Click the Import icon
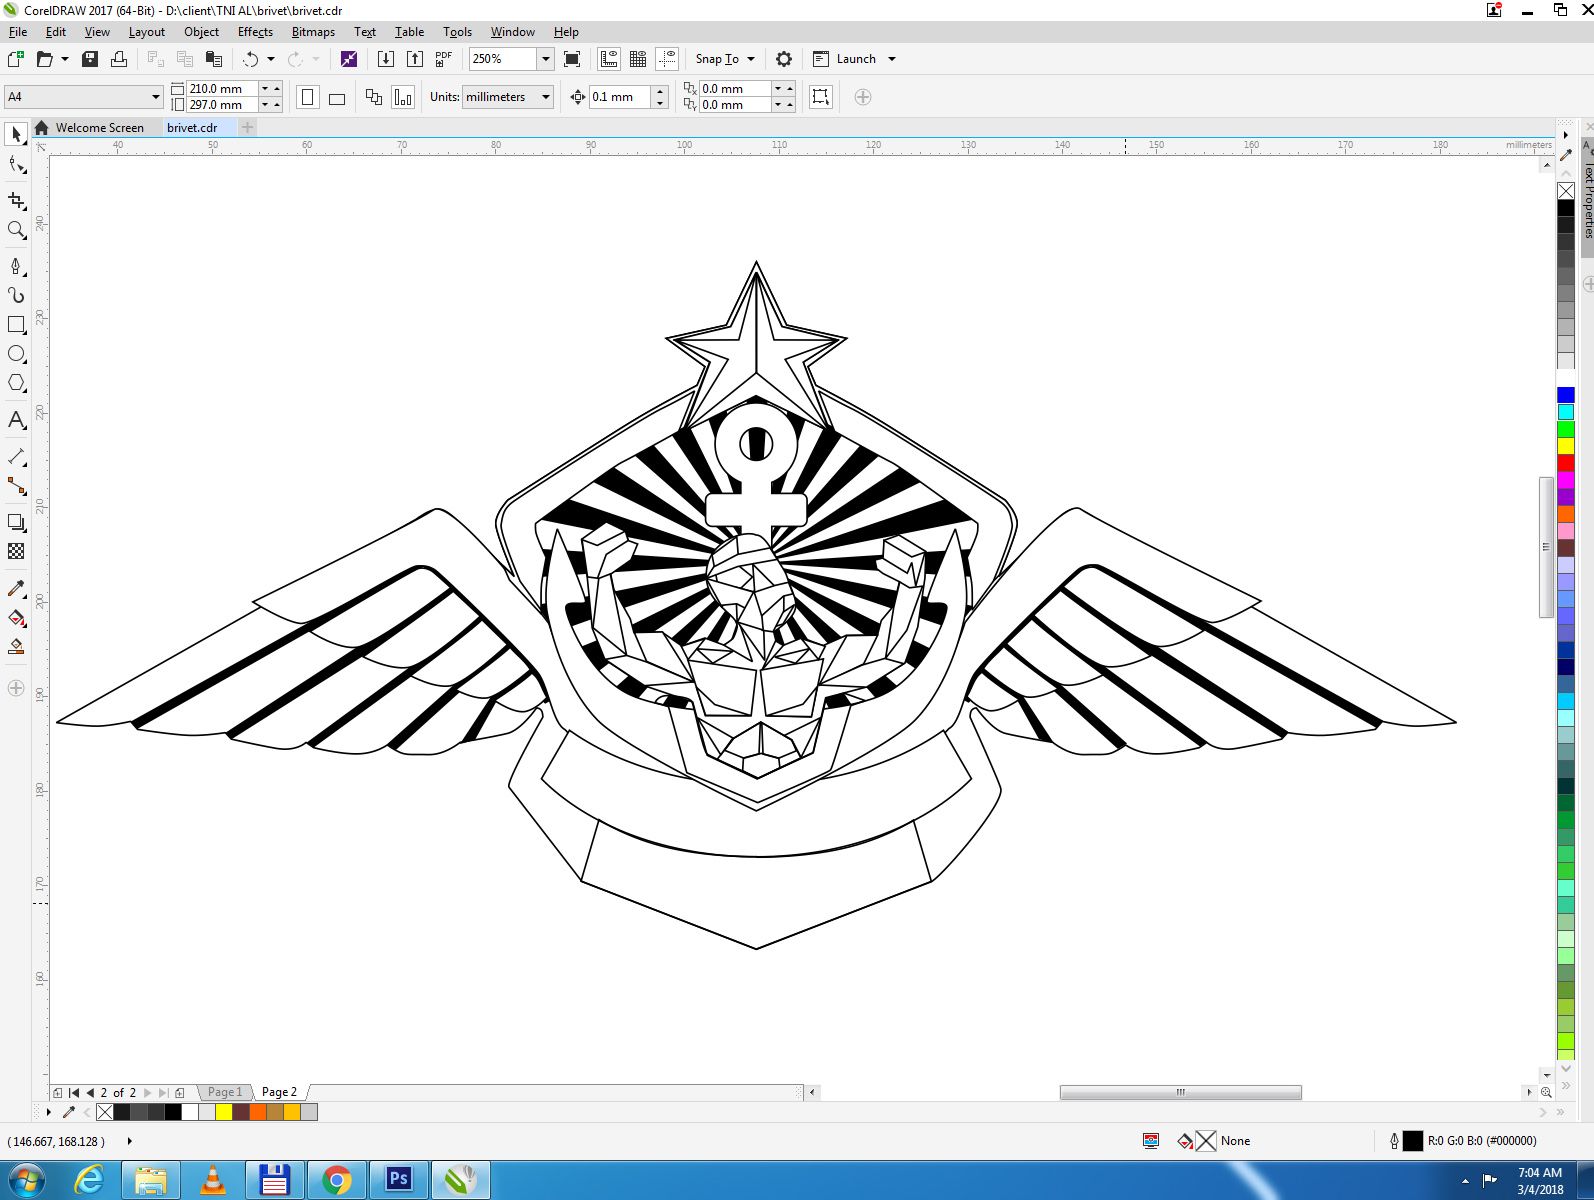This screenshot has width=1594, height=1200. [x=386, y=59]
